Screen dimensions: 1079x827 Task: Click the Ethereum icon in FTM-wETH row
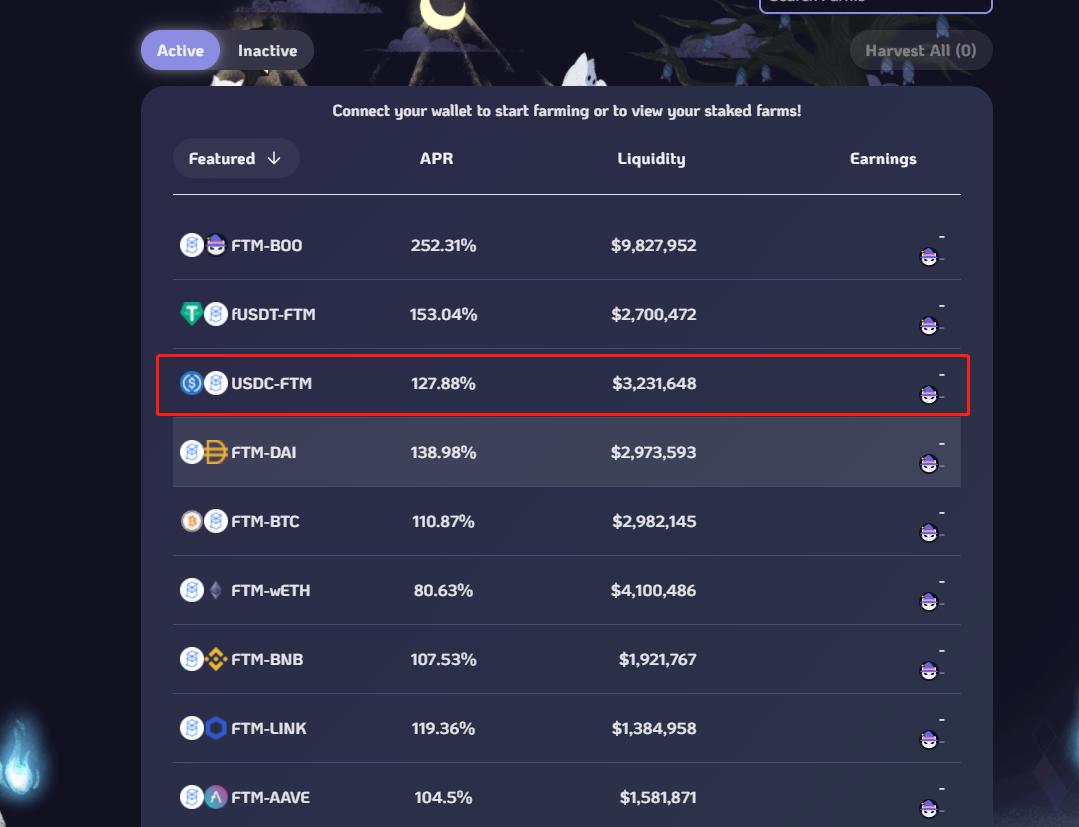point(216,590)
